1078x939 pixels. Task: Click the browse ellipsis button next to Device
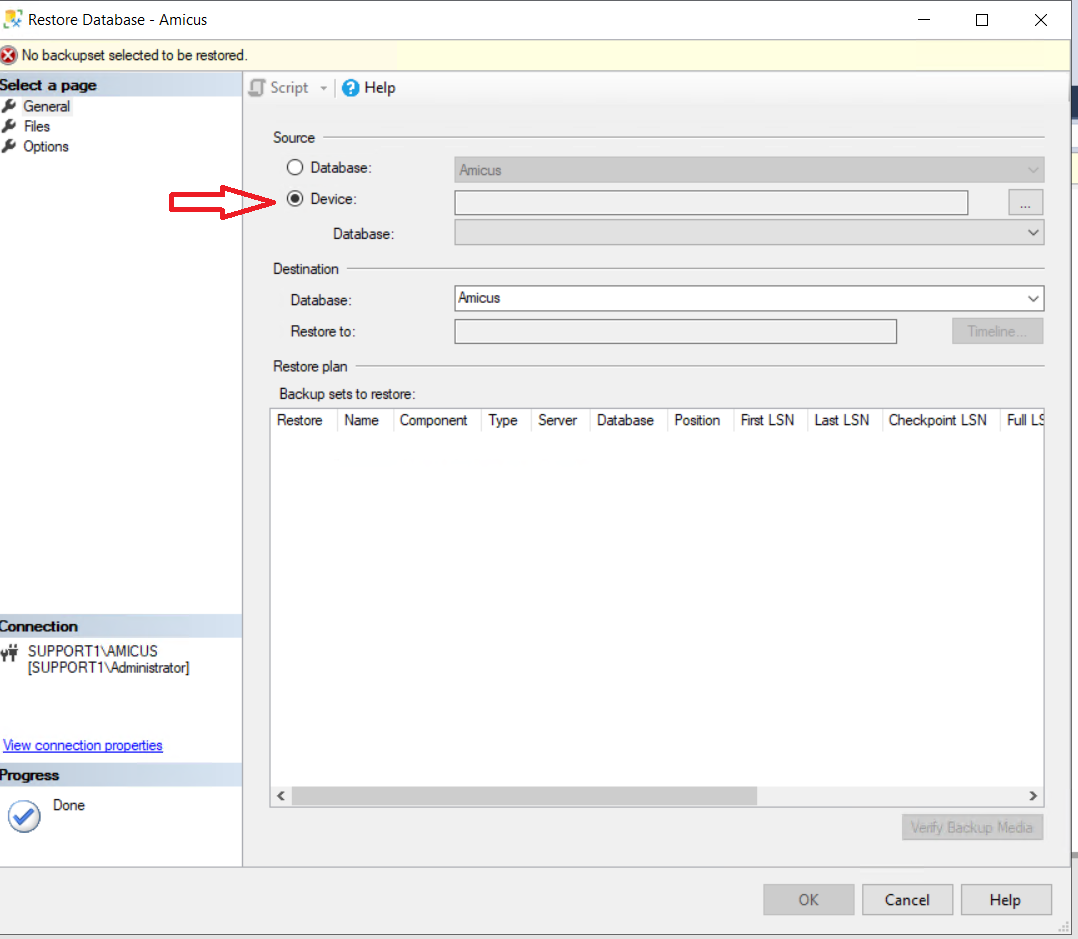(x=1025, y=202)
